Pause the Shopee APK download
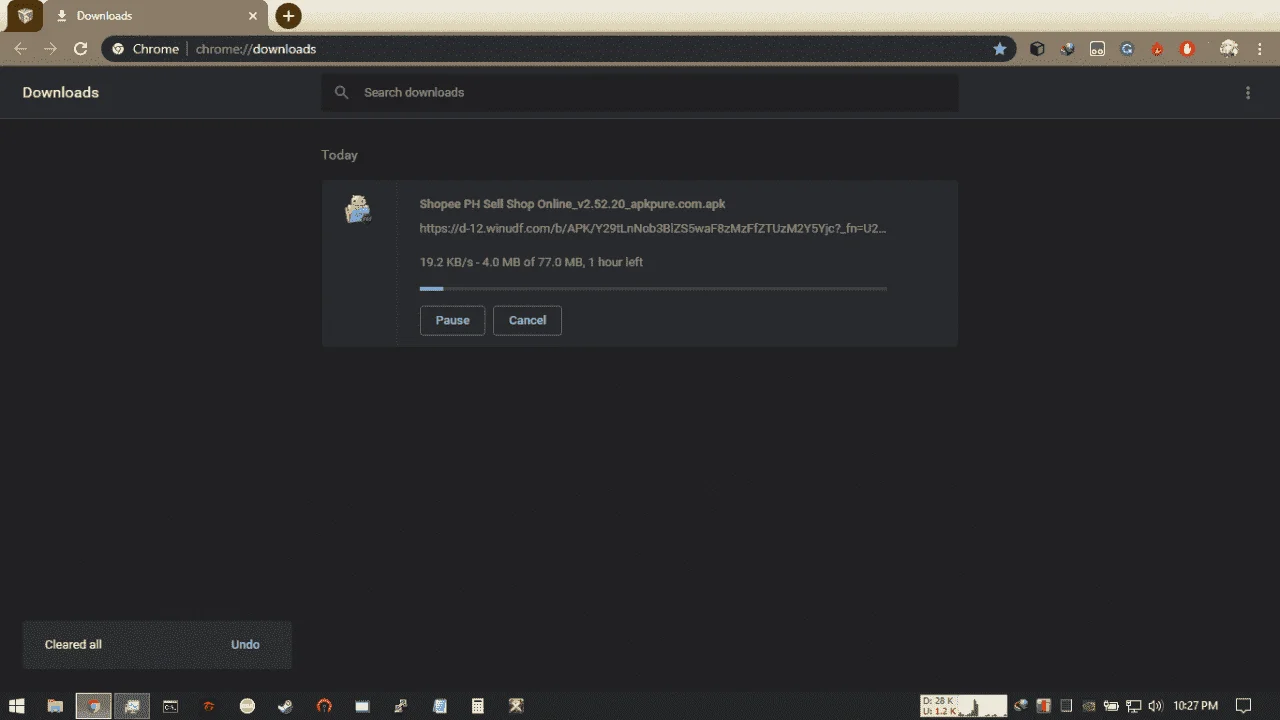 pos(452,320)
